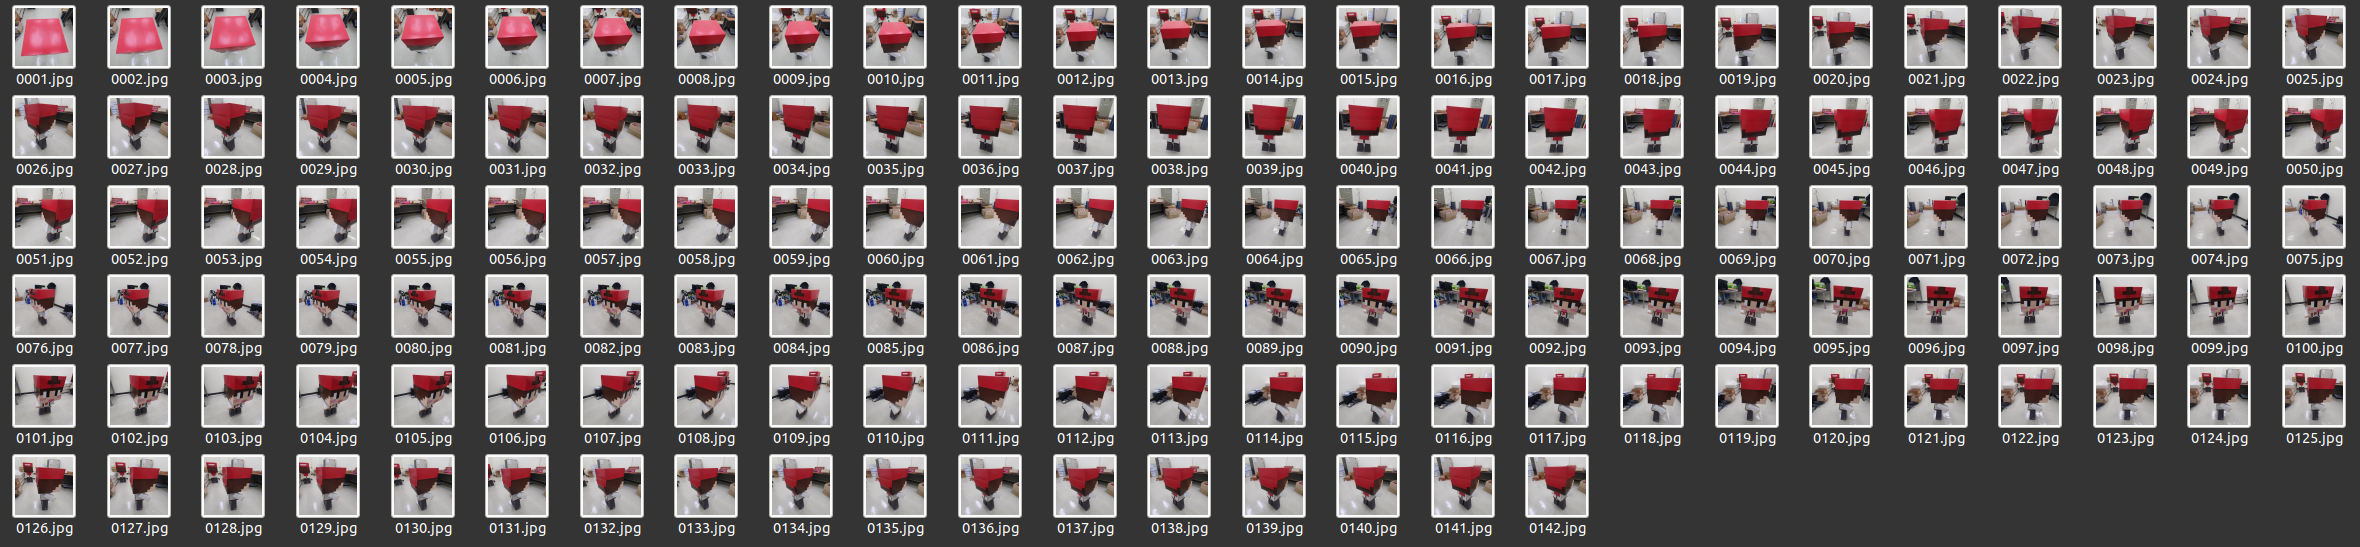Click file name text 0104.jpg
Screen dimensions: 2360x547
point(328,438)
